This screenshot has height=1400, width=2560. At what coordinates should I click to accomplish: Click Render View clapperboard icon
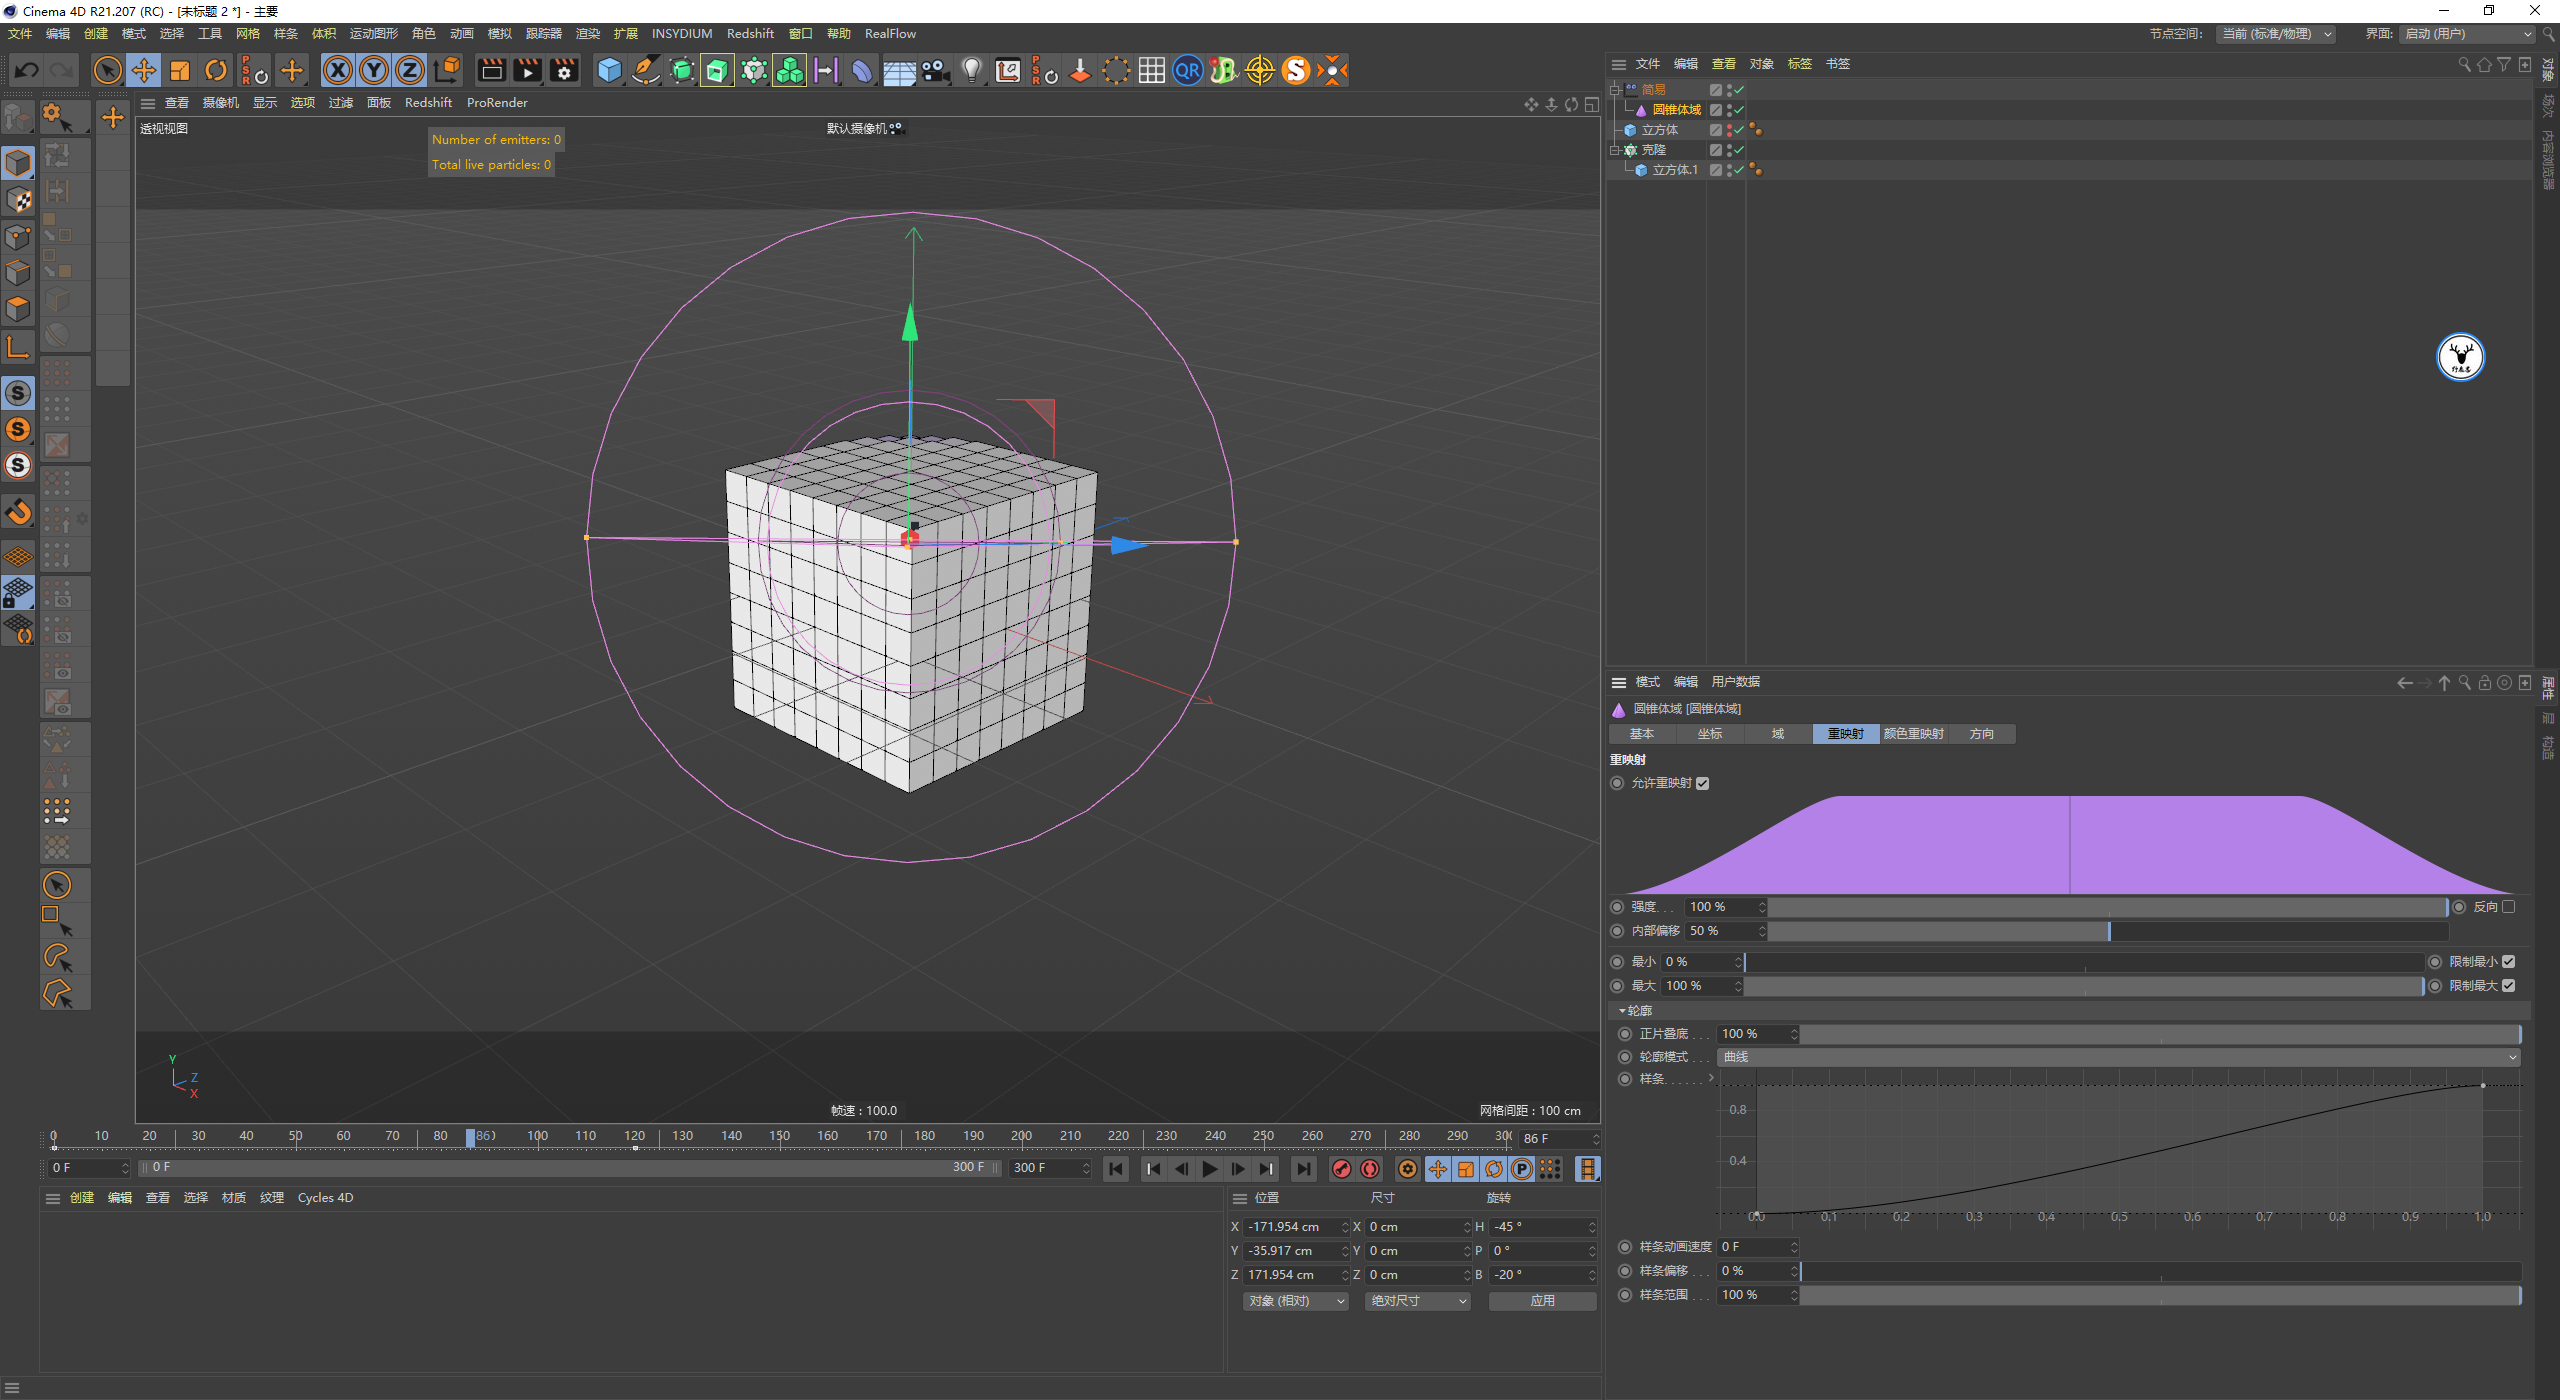point(491,70)
